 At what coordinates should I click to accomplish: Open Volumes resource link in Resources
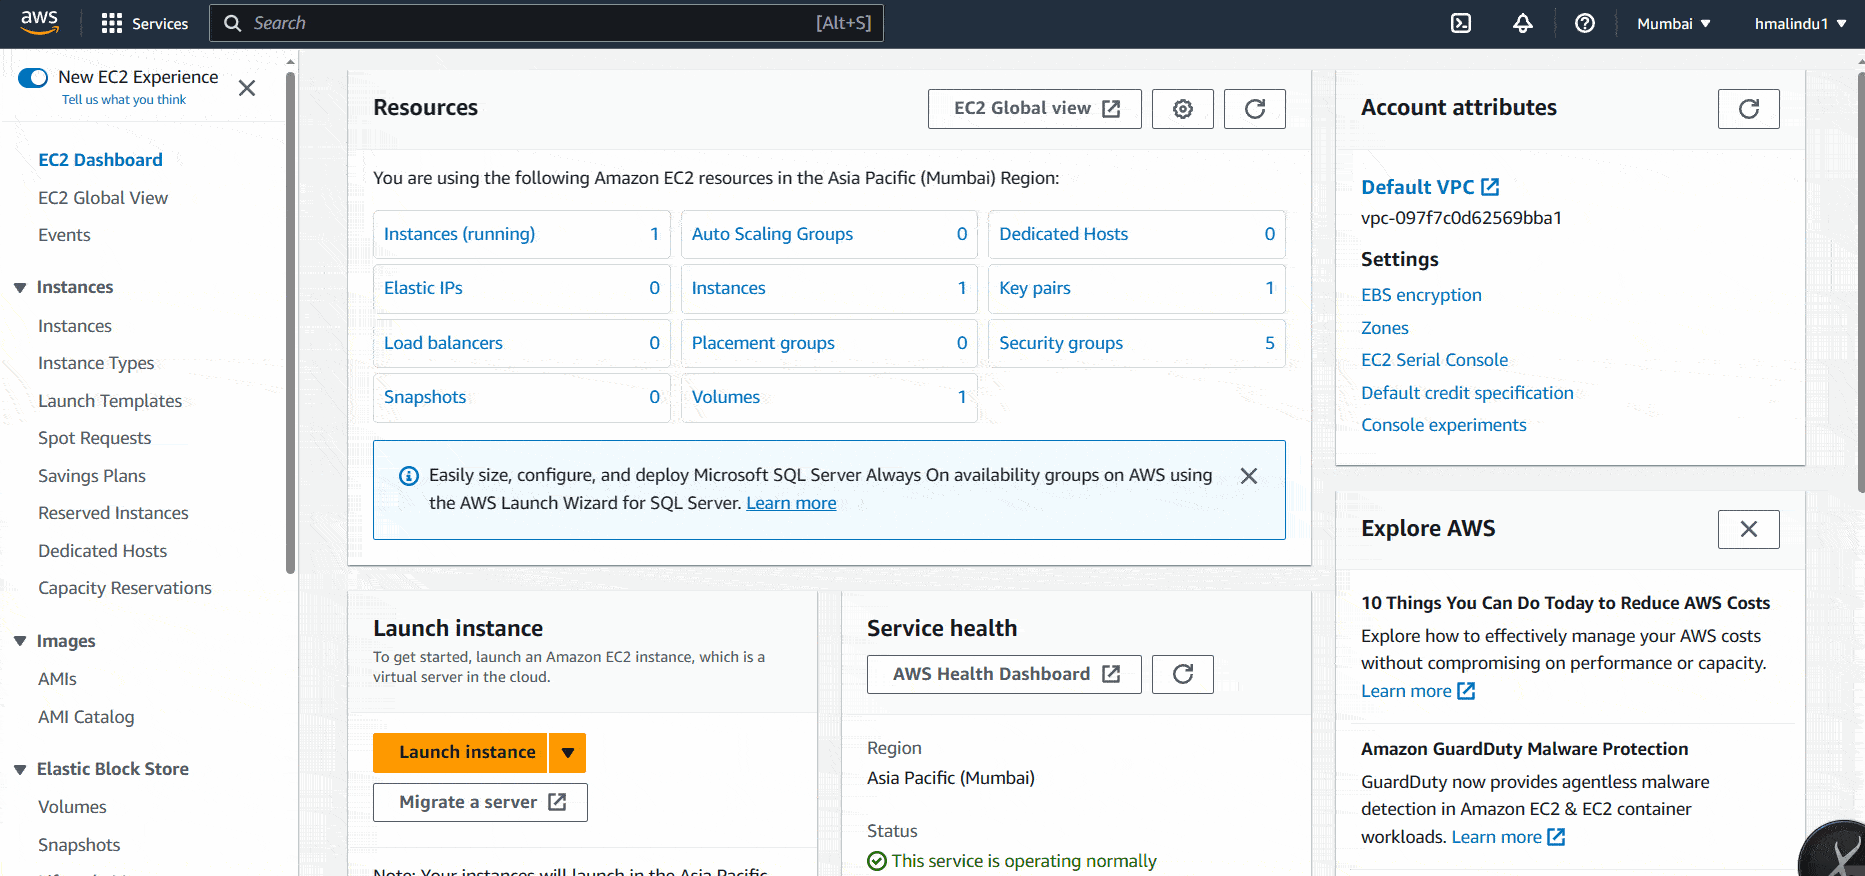coord(726,397)
